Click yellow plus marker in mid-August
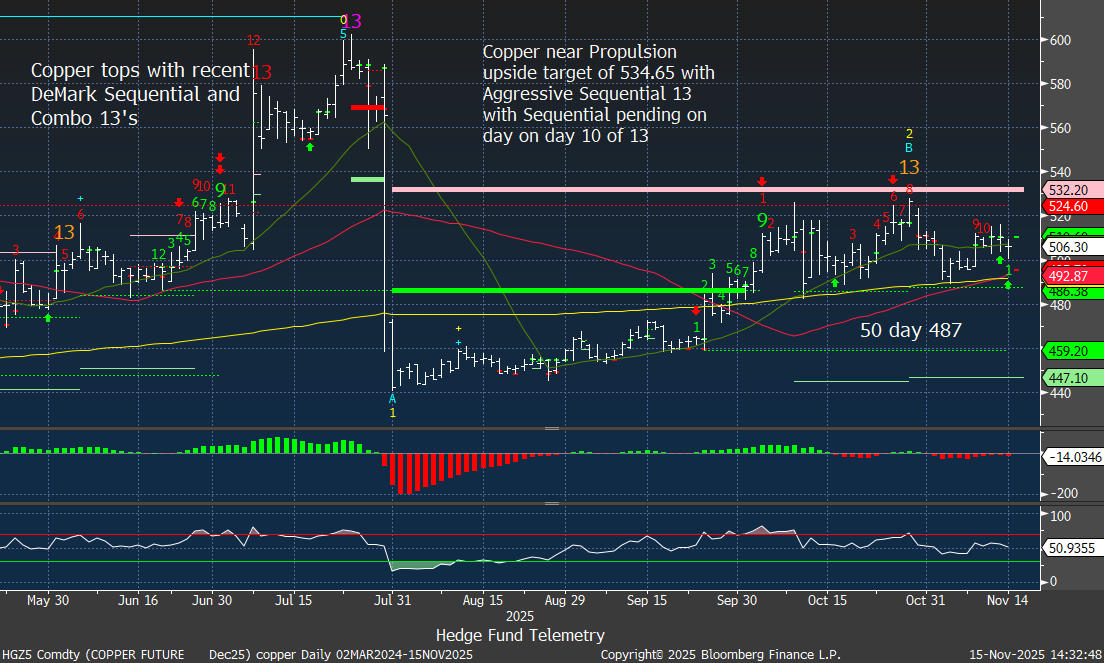Viewport: 1104px width, 663px height. tap(458, 329)
